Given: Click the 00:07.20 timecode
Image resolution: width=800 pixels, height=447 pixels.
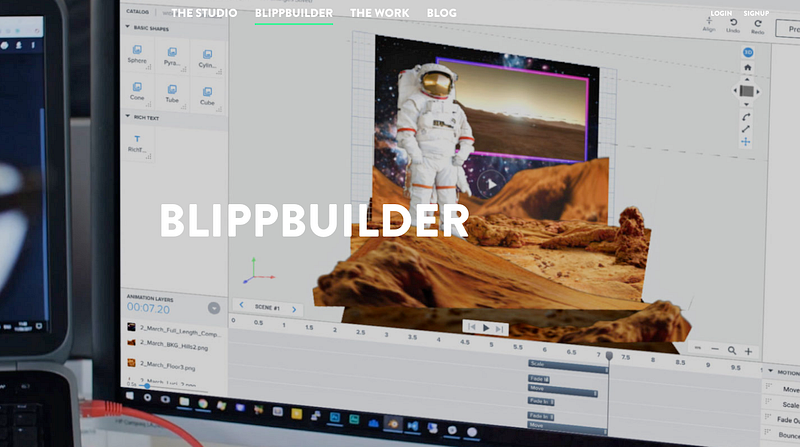Looking at the screenshot, I should tap(148, 308).
